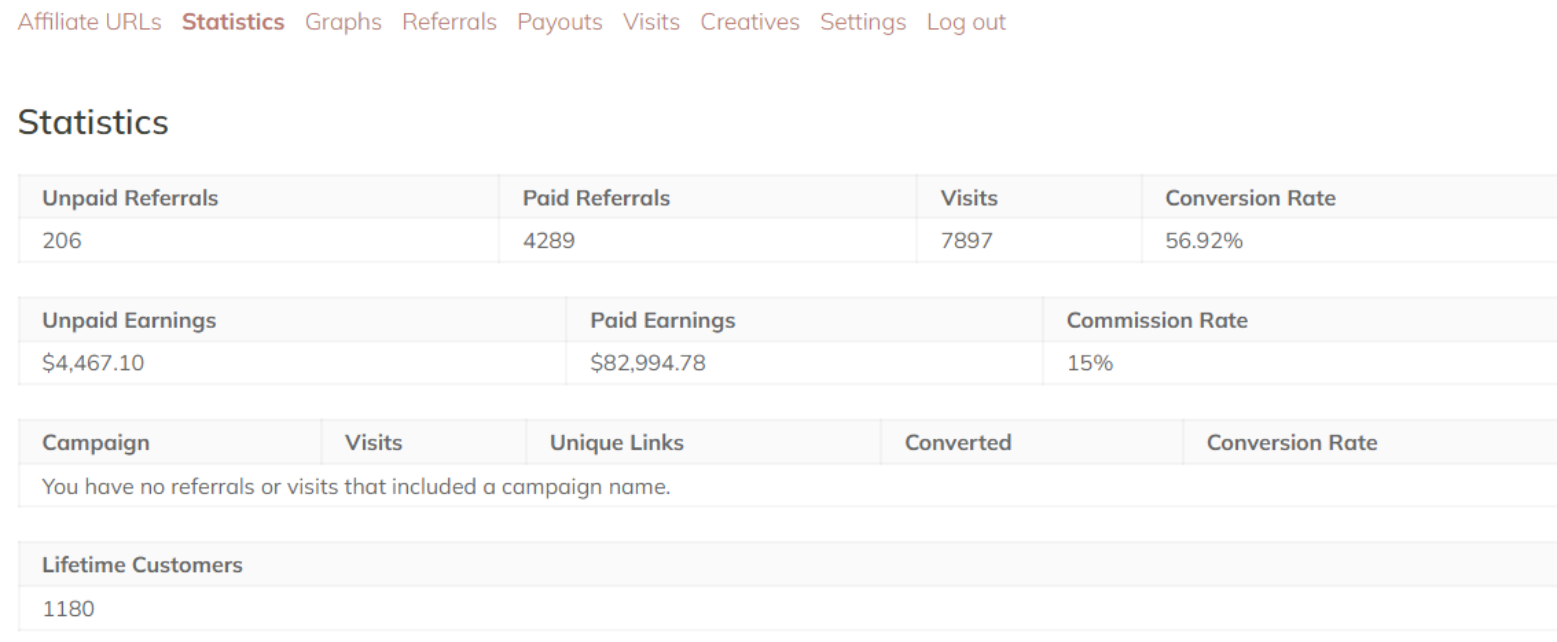Click the Campaign column header
The width and height of the screenshot is (1557, 642).
click(96, 442)
